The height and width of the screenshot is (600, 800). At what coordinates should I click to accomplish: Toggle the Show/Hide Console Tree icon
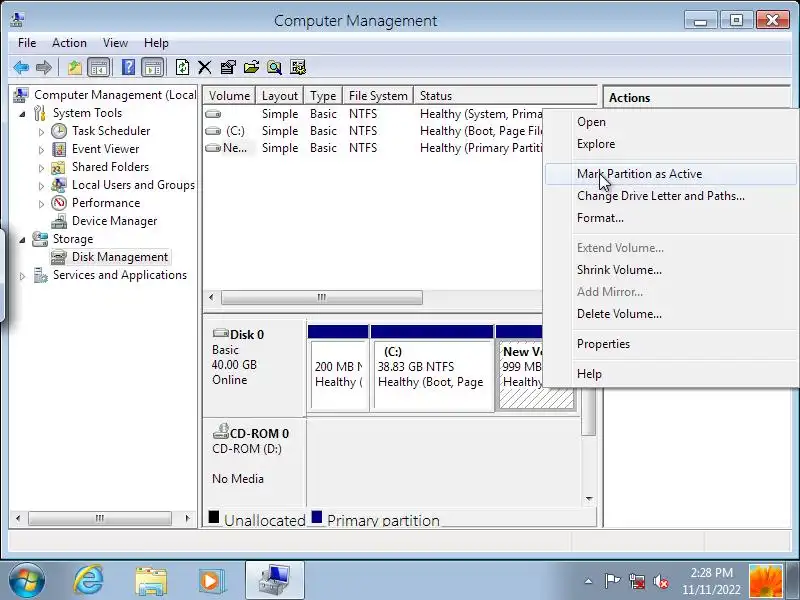coord(98,67)
